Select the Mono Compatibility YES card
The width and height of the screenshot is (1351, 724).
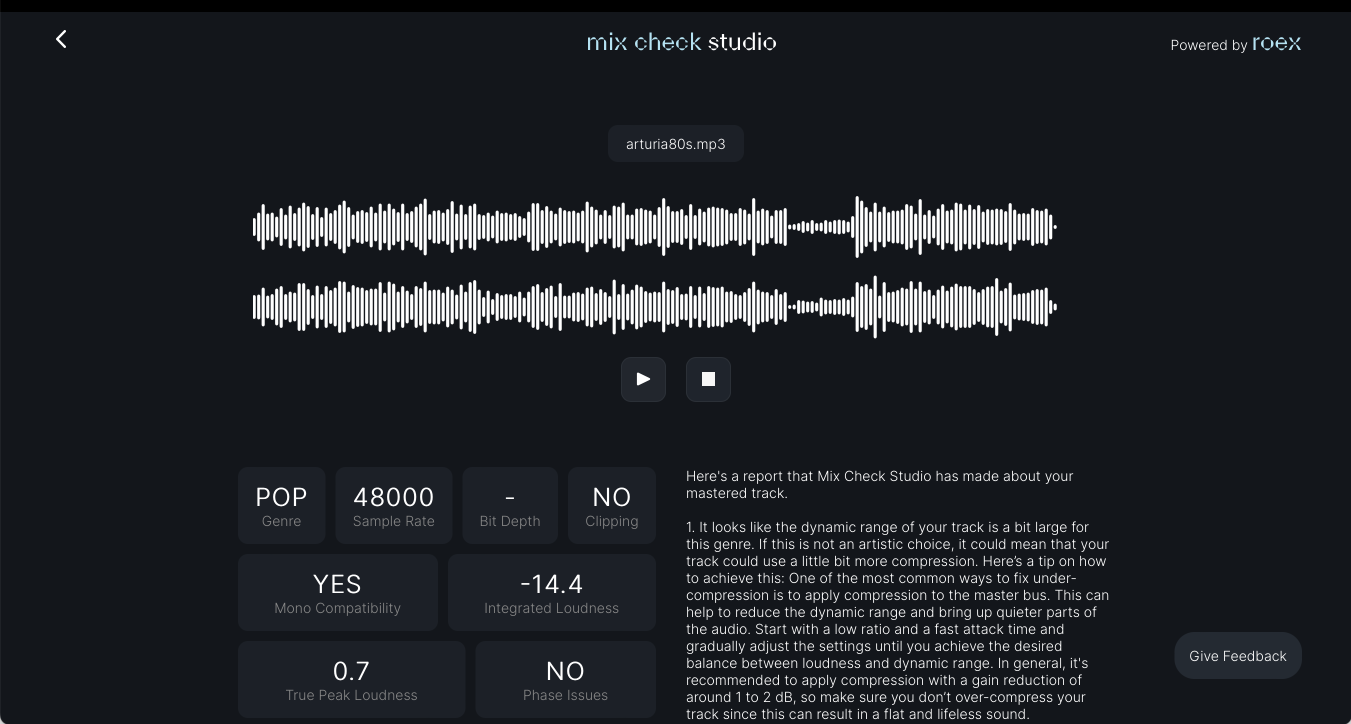(338, 593)
